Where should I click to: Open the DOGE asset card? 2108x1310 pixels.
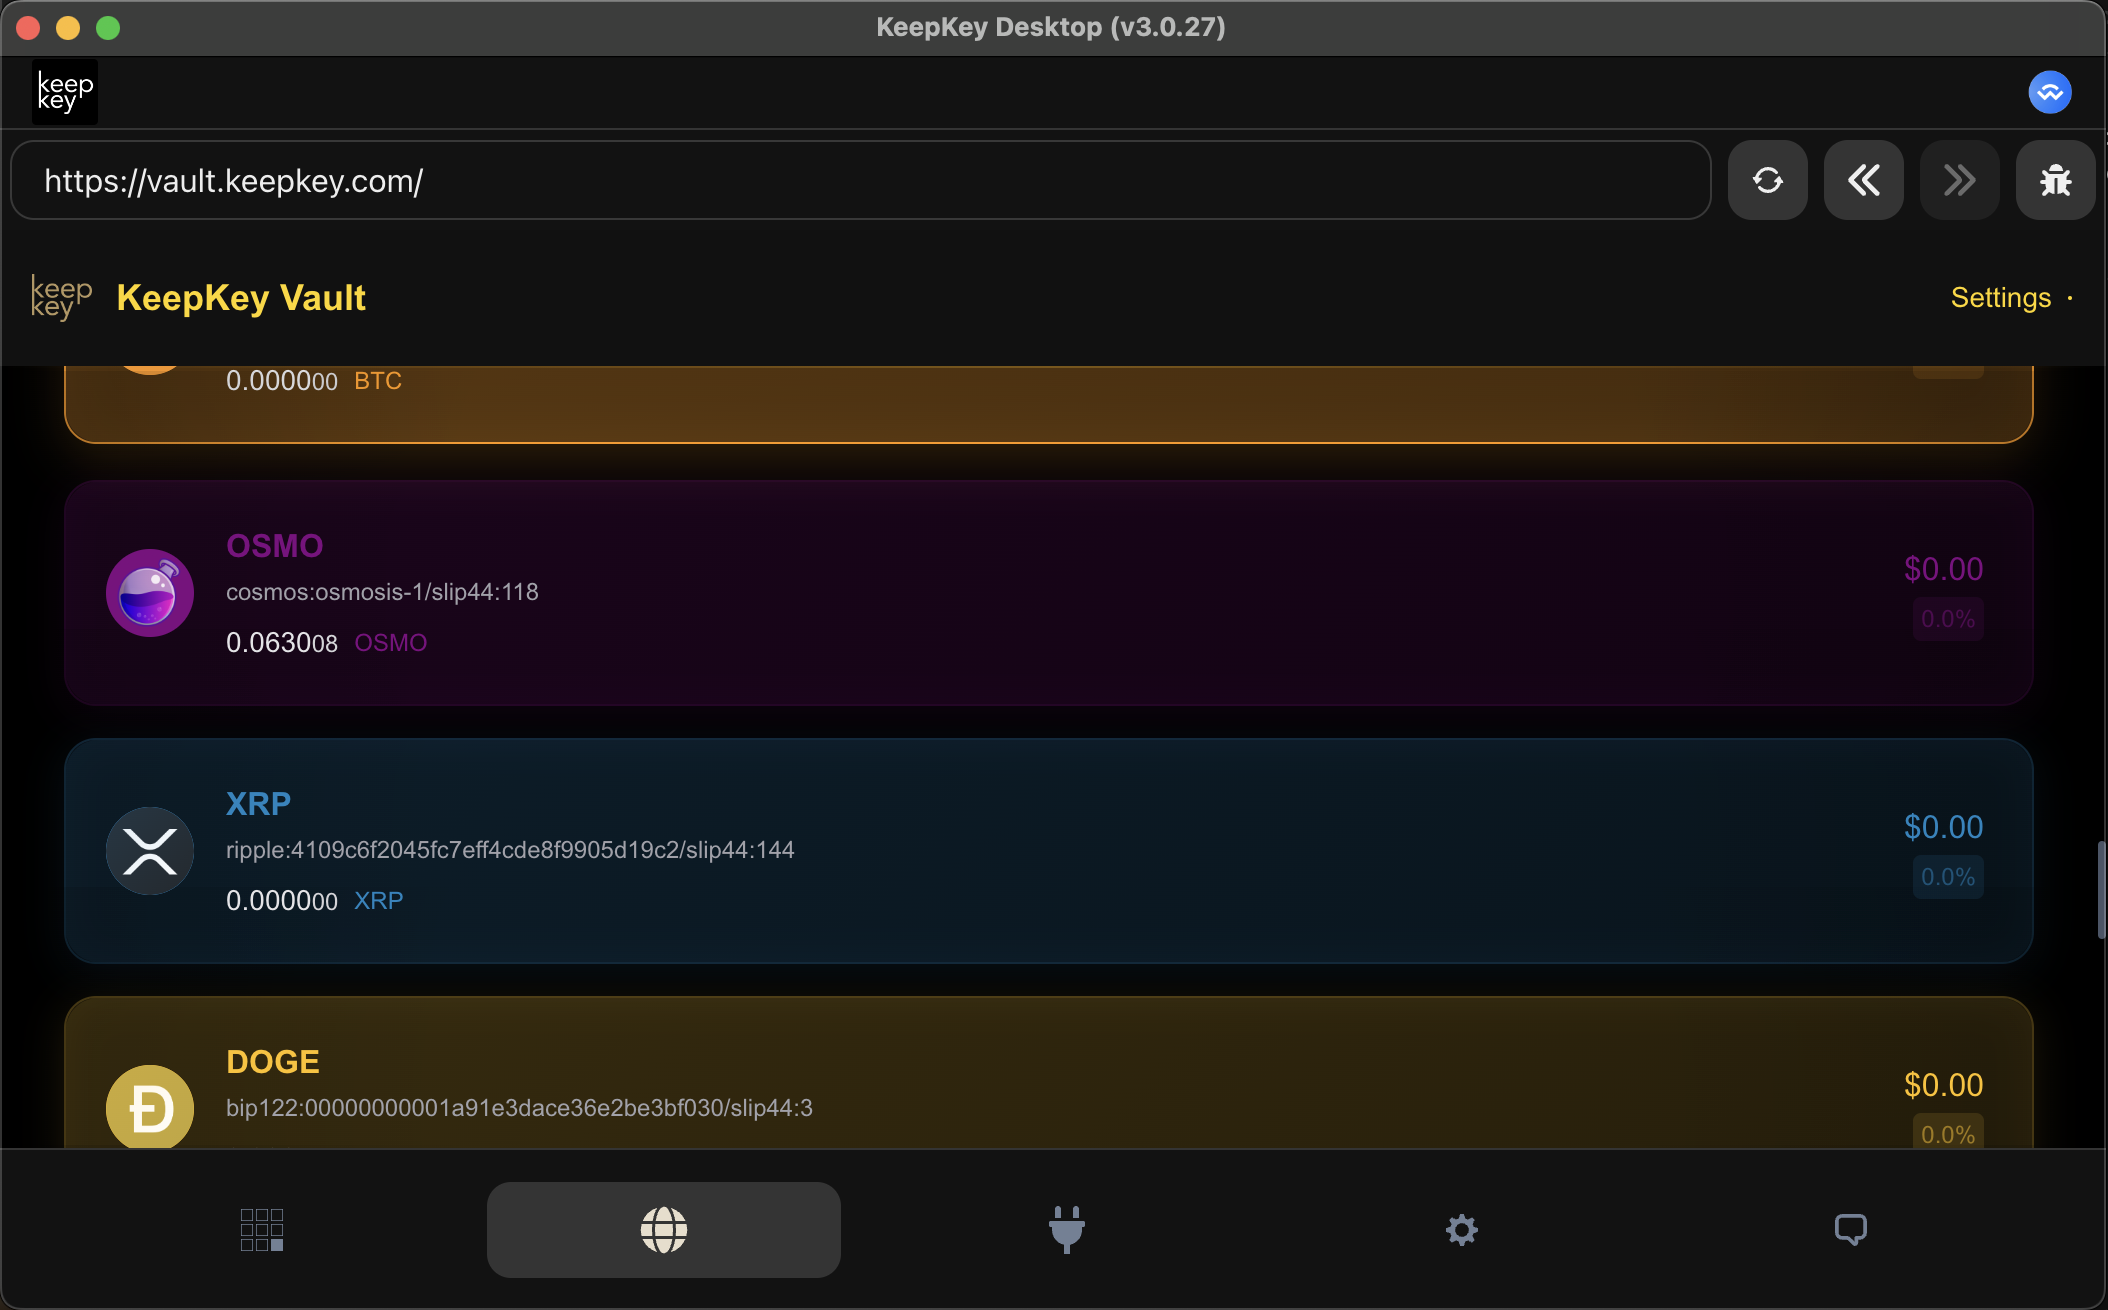1049,1073
